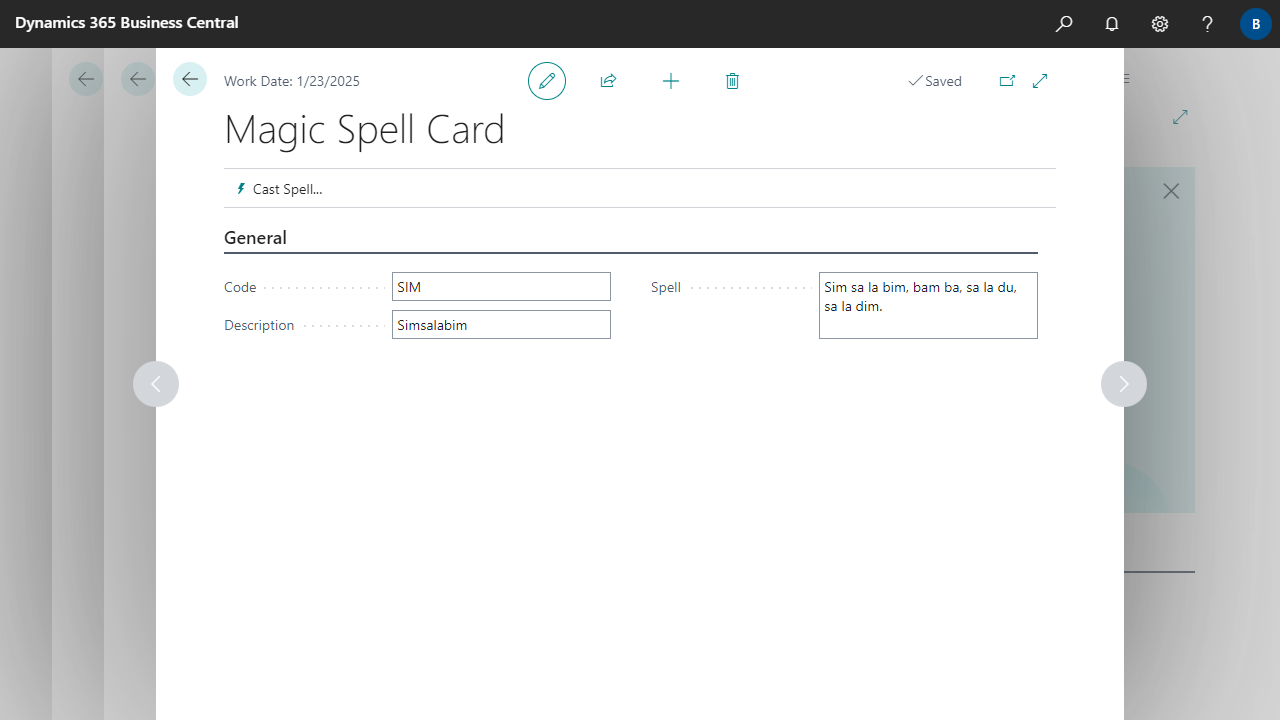The image size is (1280, 720).
Task: Expand the card page to full width
Action: coord(1040,81)
